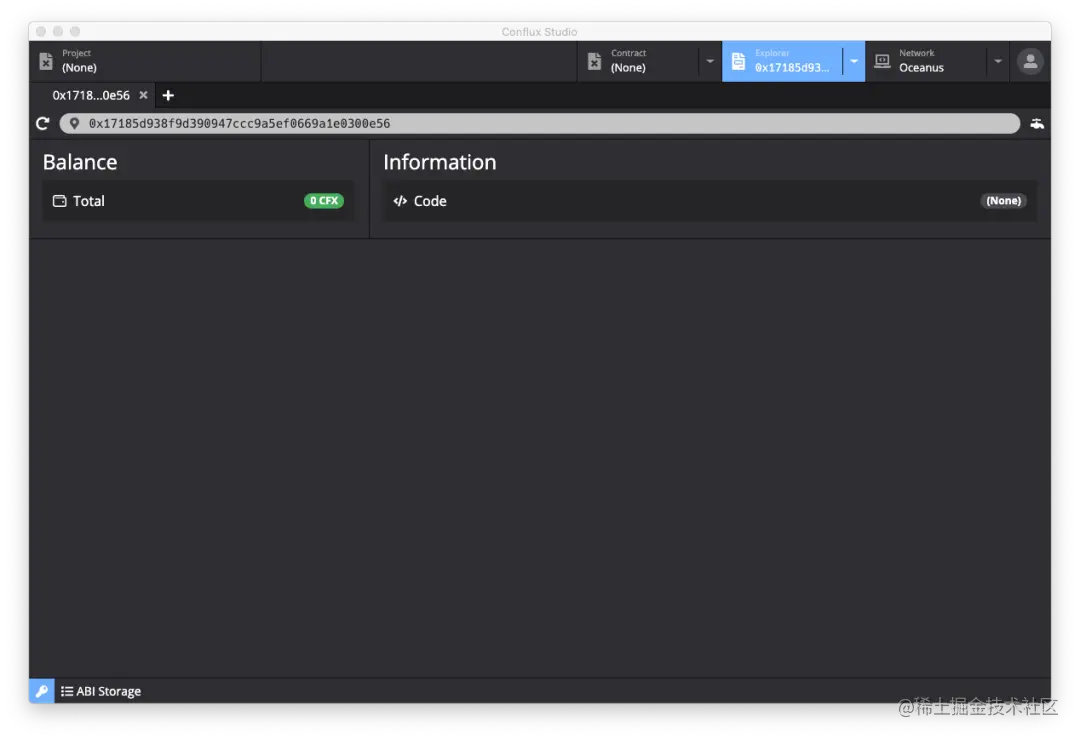Viewport: 1080px width, 739px height.
Task: Add a new explorer tab
Action: click(x=168, y=95)
